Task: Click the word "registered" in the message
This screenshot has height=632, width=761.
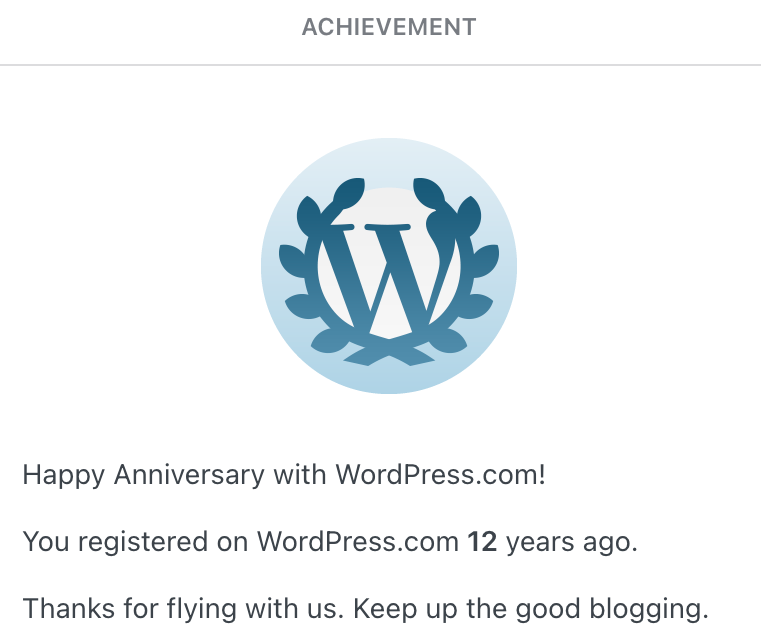Action: (142, 541)
